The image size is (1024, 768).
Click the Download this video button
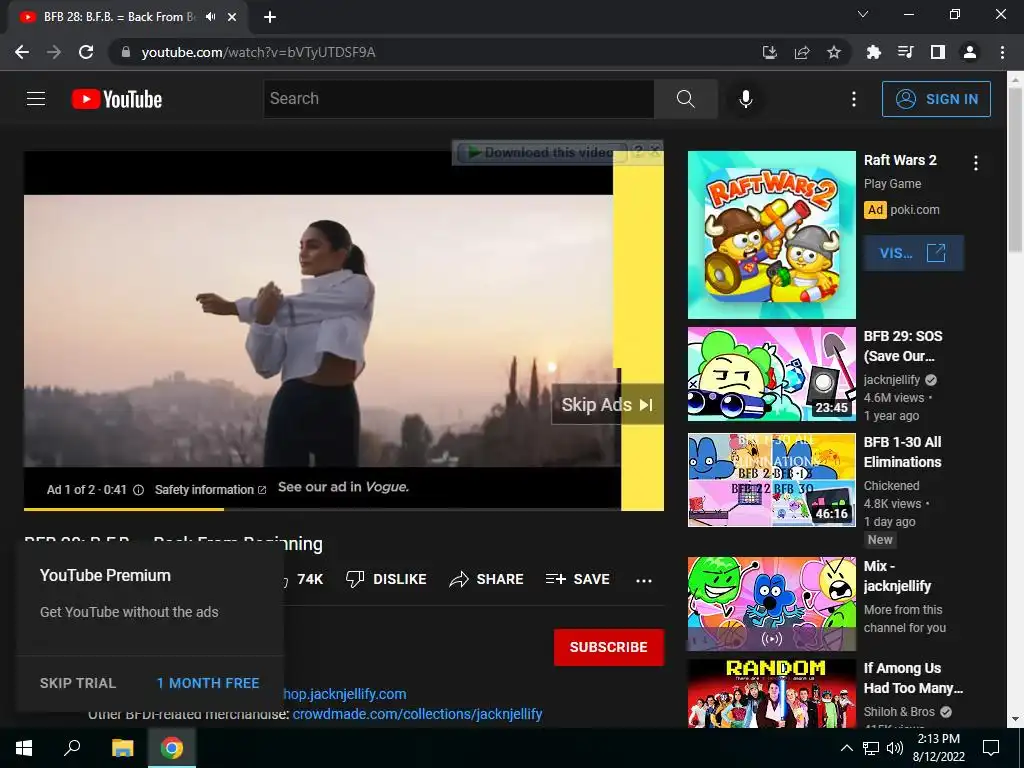pos(541,153)
